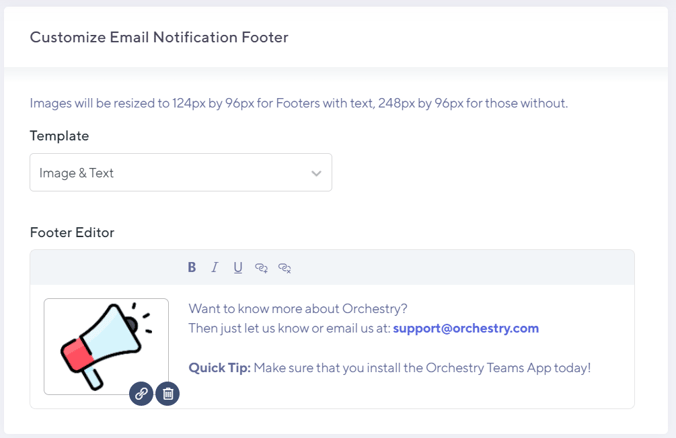Apply italic formatting in the footer editor
This screenshot has width=676, height=438.
click(x=214, y=267)
